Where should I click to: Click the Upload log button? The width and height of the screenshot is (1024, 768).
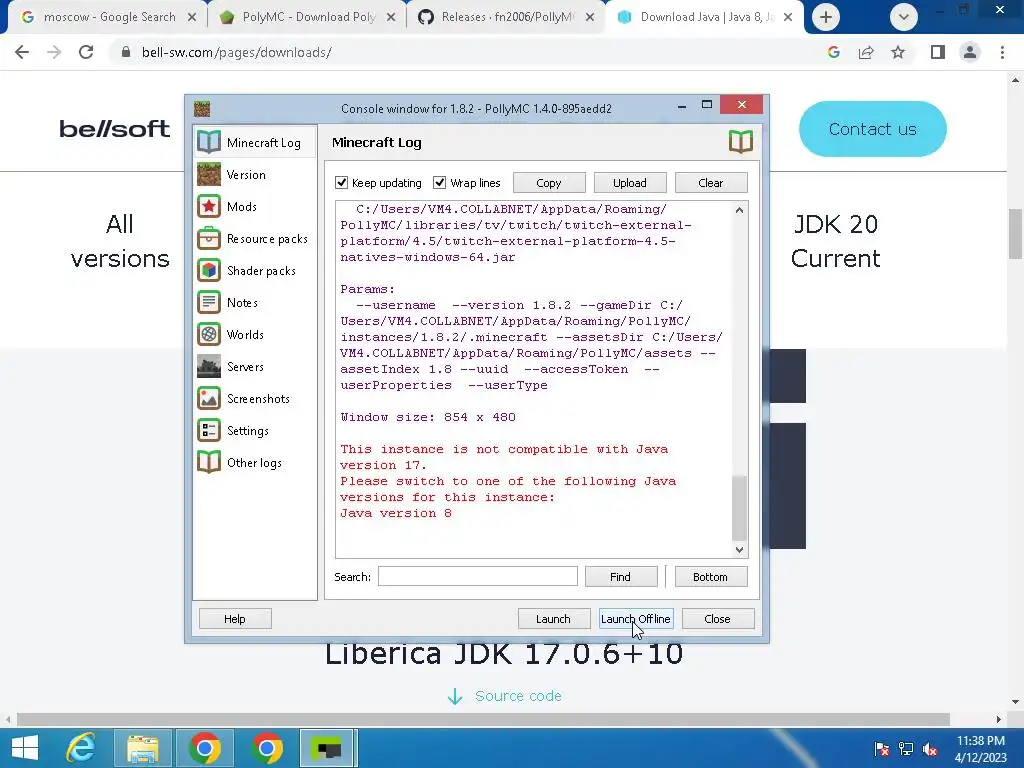630,183
